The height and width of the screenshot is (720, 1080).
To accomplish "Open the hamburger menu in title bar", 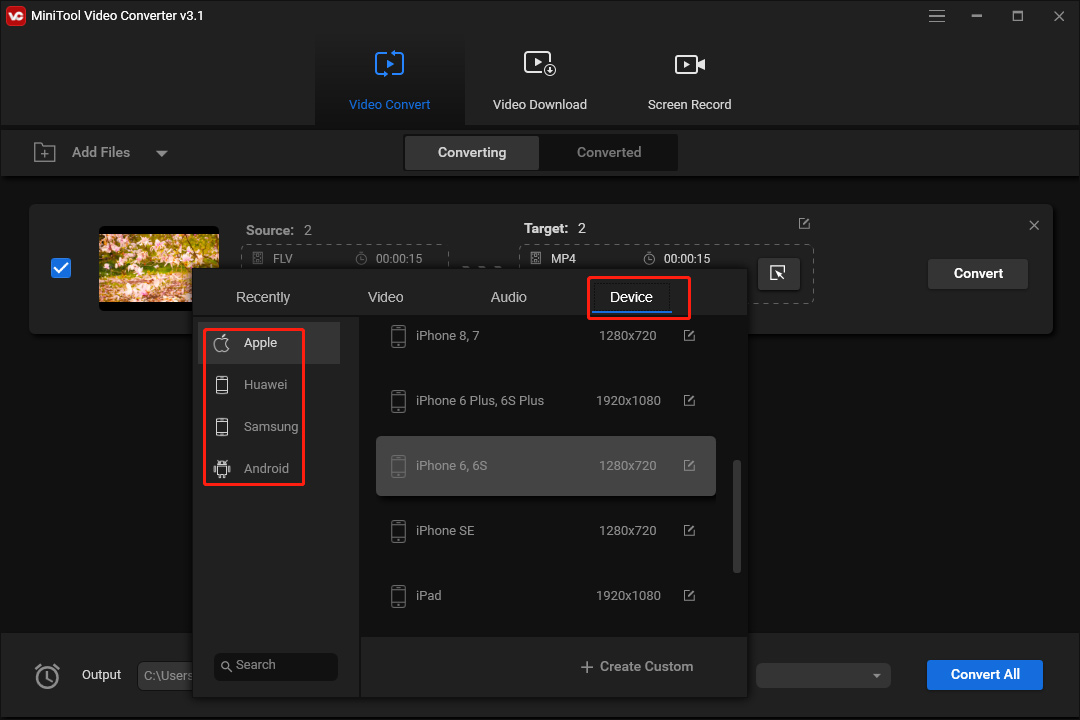I will point(936,16).
